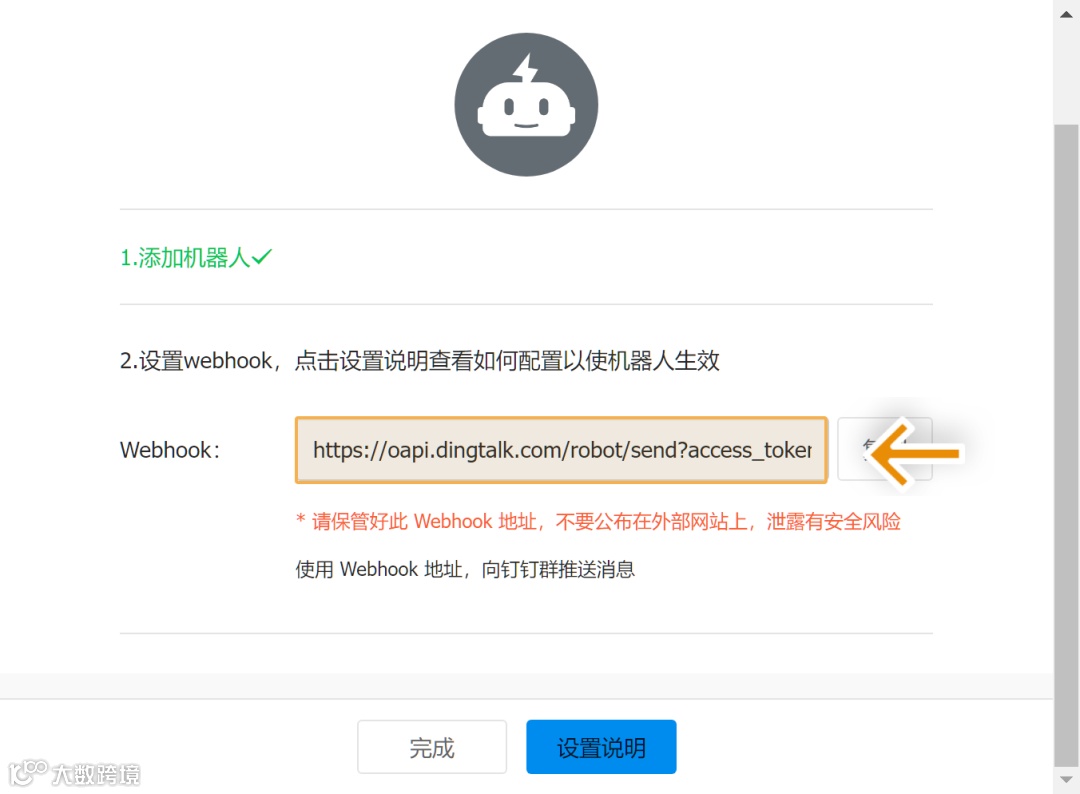This screenshot has height=794, width=1080.
Task: Click the green checkmark next to 添加机器人
Action: coord(261,256)
